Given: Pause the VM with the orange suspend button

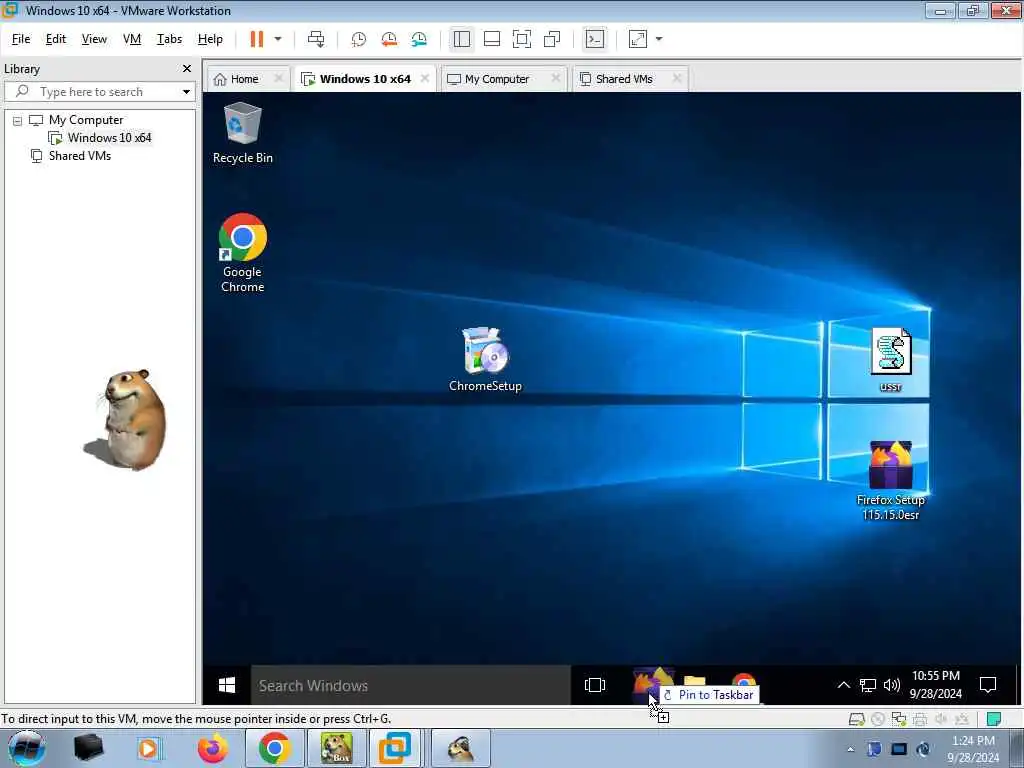Looking at the screenshot, I should (x=257, y=39).
